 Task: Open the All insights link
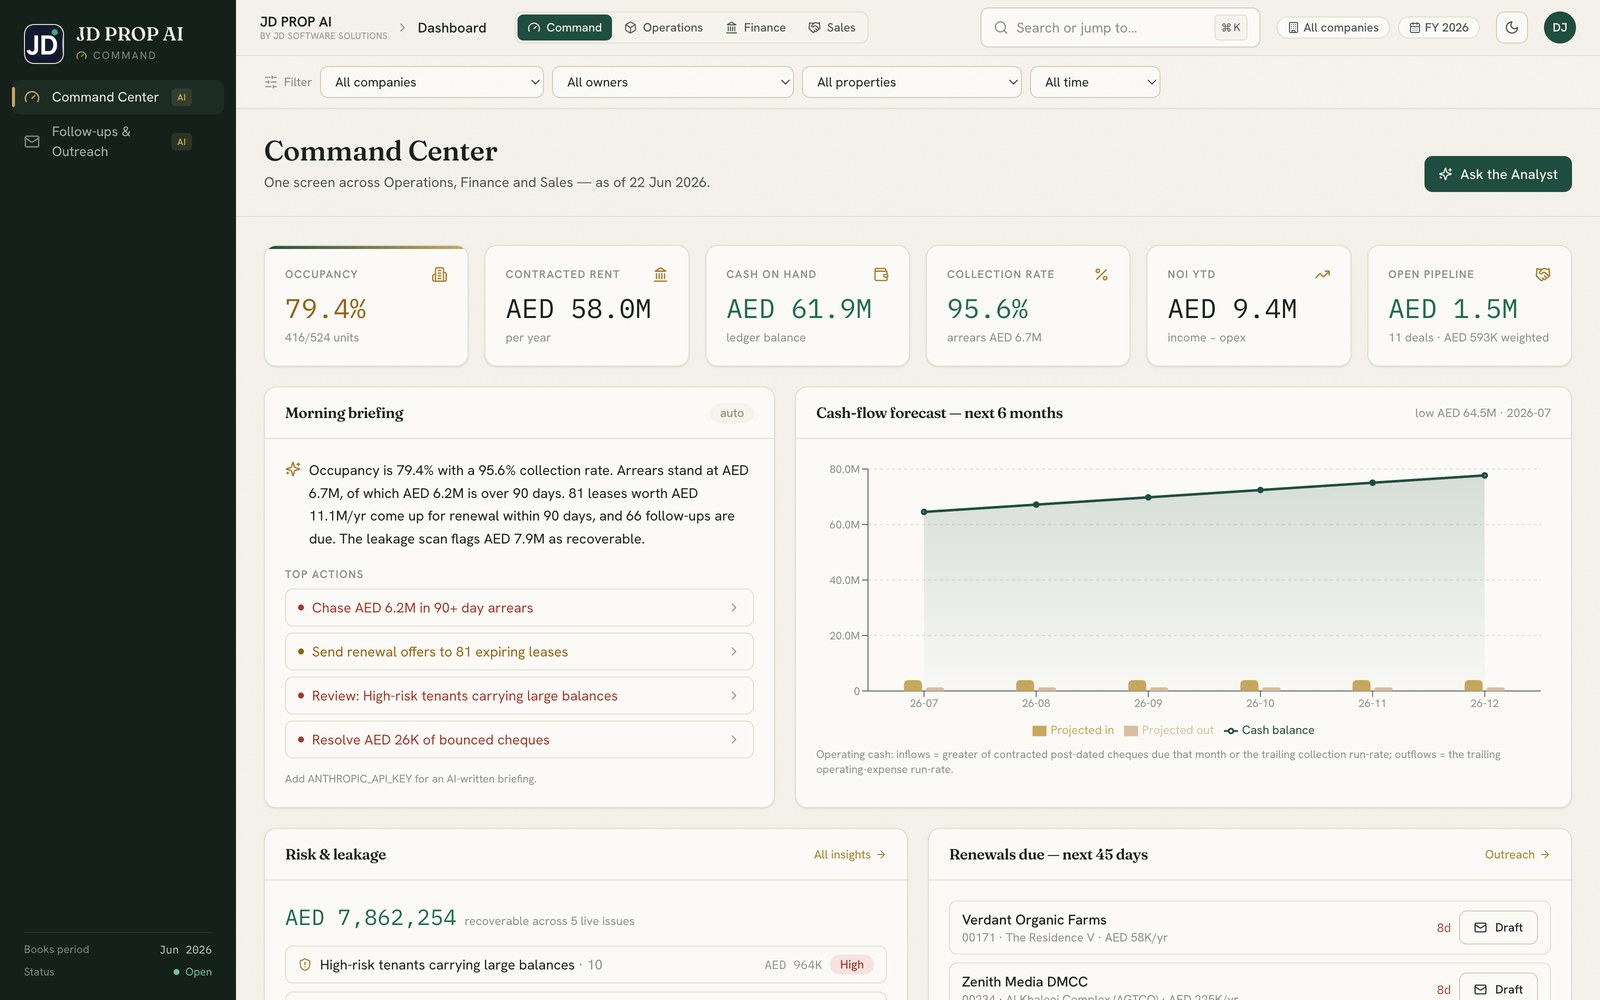850,855
